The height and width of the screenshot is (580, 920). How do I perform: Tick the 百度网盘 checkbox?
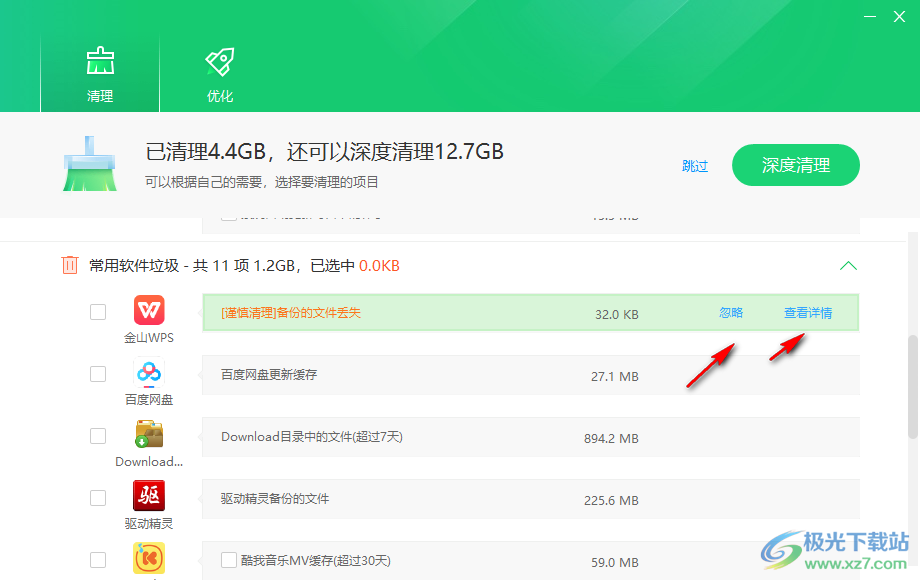click(98, 374)
